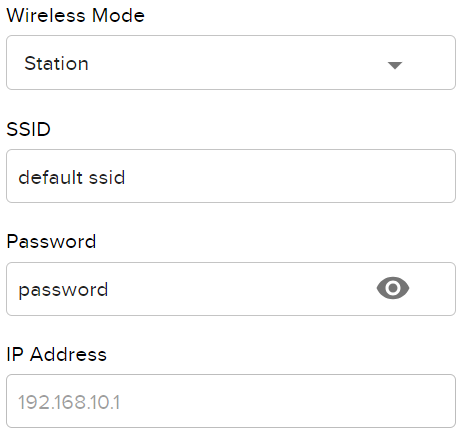Place cursor in the 'password' text value
Image resolution: width=462 pixels, height=436 pixels.
63,290
